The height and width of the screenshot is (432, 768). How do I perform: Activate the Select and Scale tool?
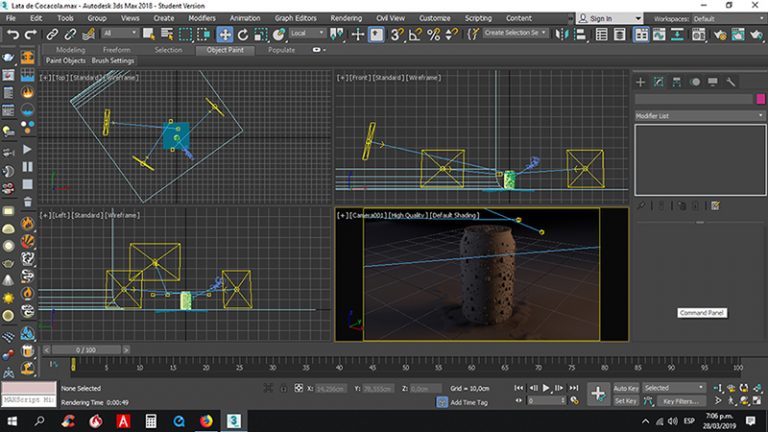260,34
